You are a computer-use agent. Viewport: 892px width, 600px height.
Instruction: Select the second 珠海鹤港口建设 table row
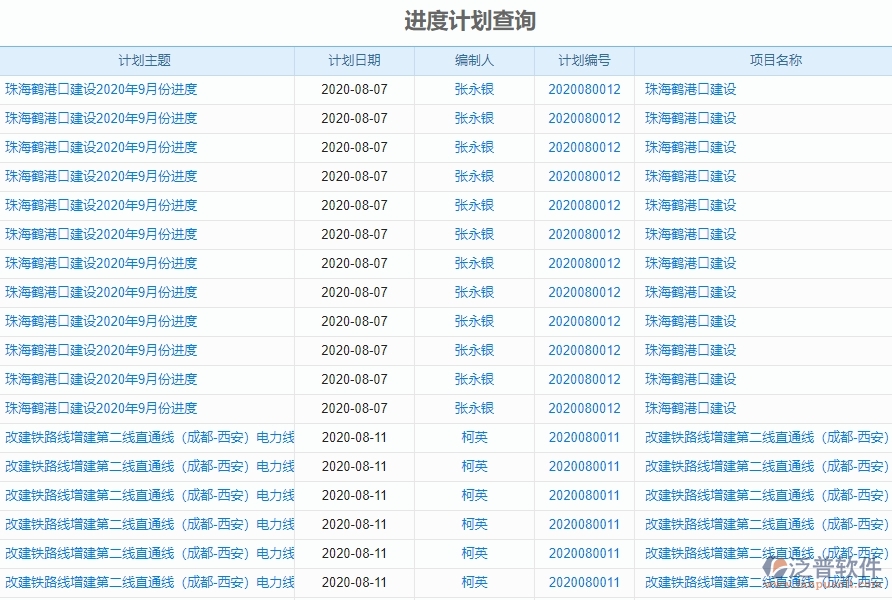pos(100,117)
